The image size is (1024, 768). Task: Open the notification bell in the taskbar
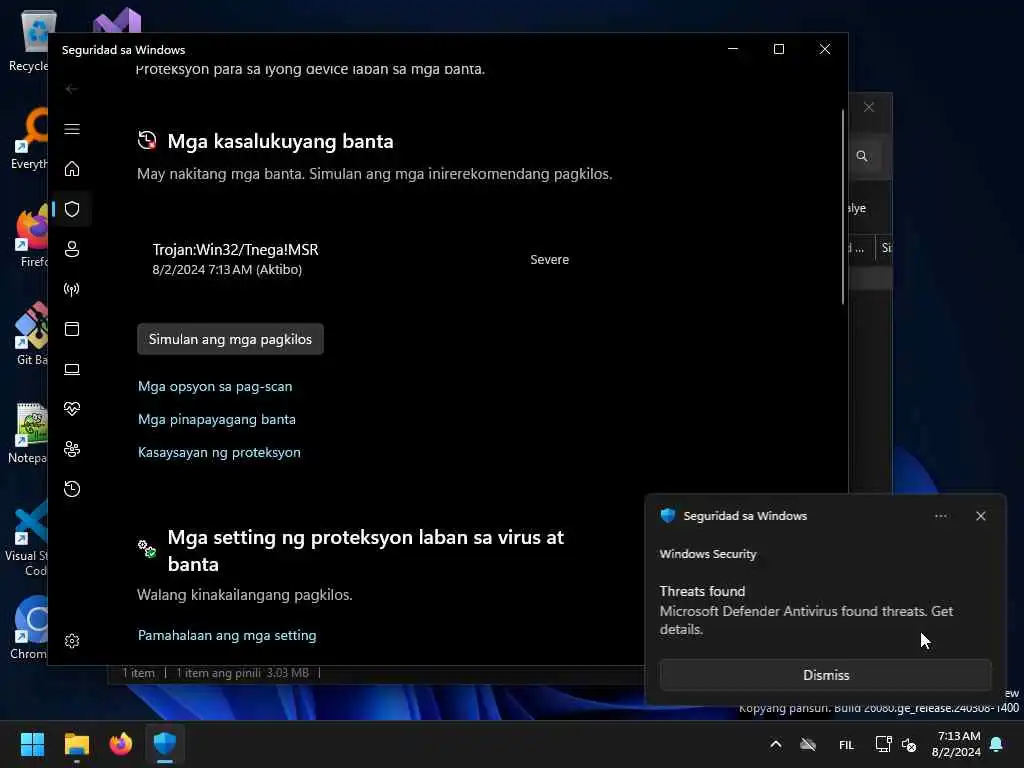click(997, 744)
